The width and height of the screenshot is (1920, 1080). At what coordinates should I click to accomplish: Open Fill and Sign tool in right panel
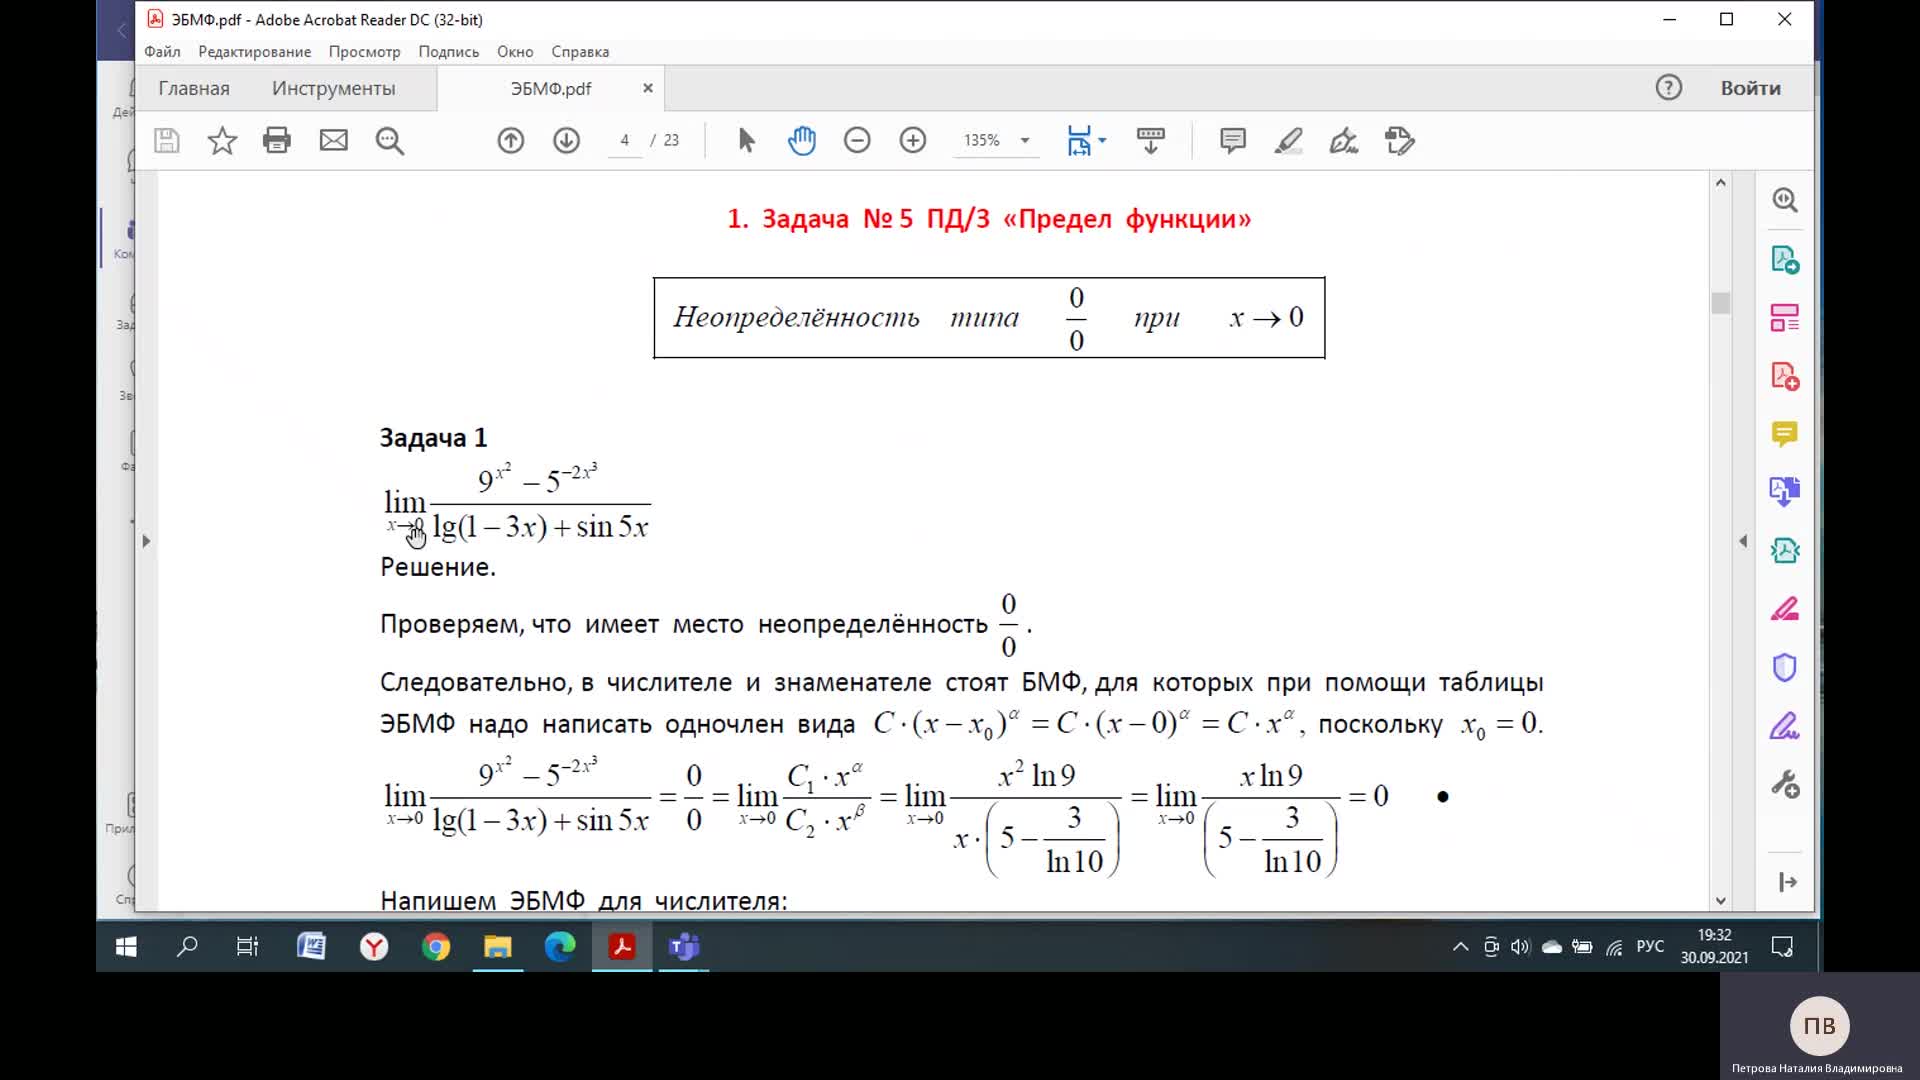pyautogui.click(x=1785, y=725)
